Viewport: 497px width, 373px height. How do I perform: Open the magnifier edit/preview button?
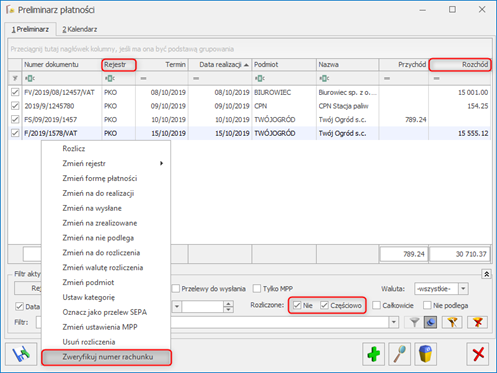pos(400,354)
